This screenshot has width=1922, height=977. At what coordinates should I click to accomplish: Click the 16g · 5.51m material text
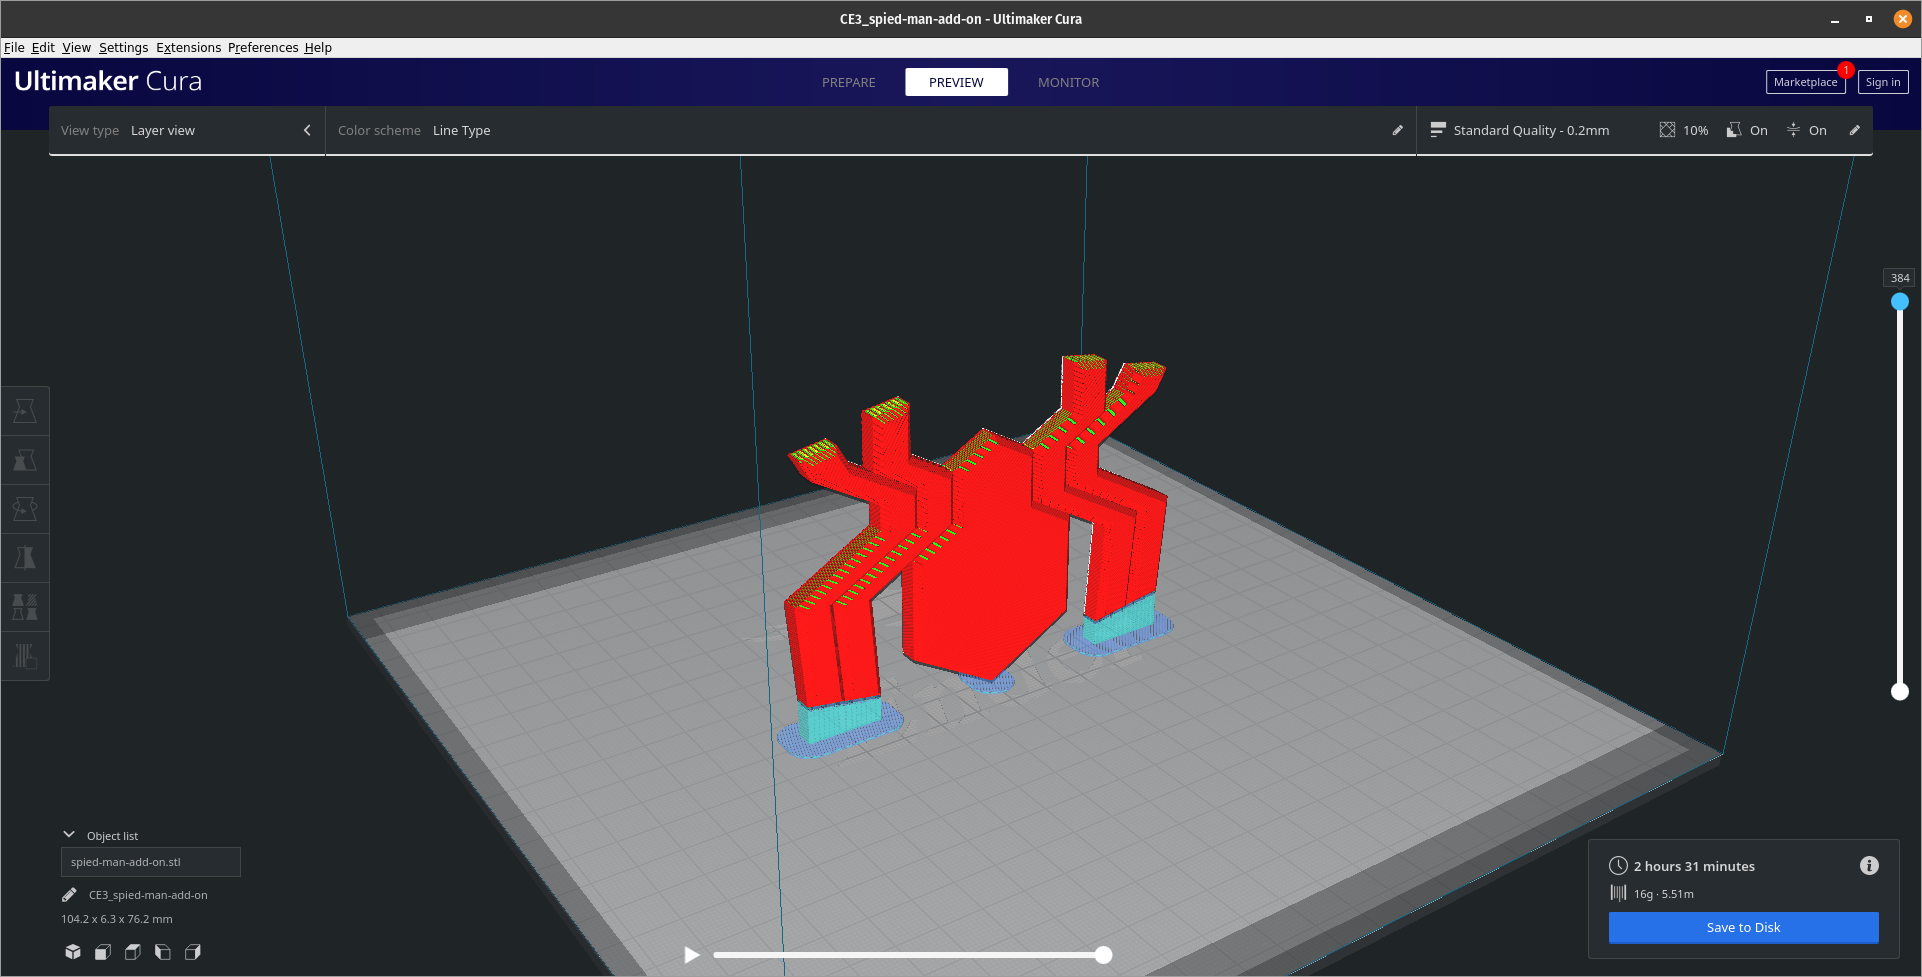(1663, 894)
